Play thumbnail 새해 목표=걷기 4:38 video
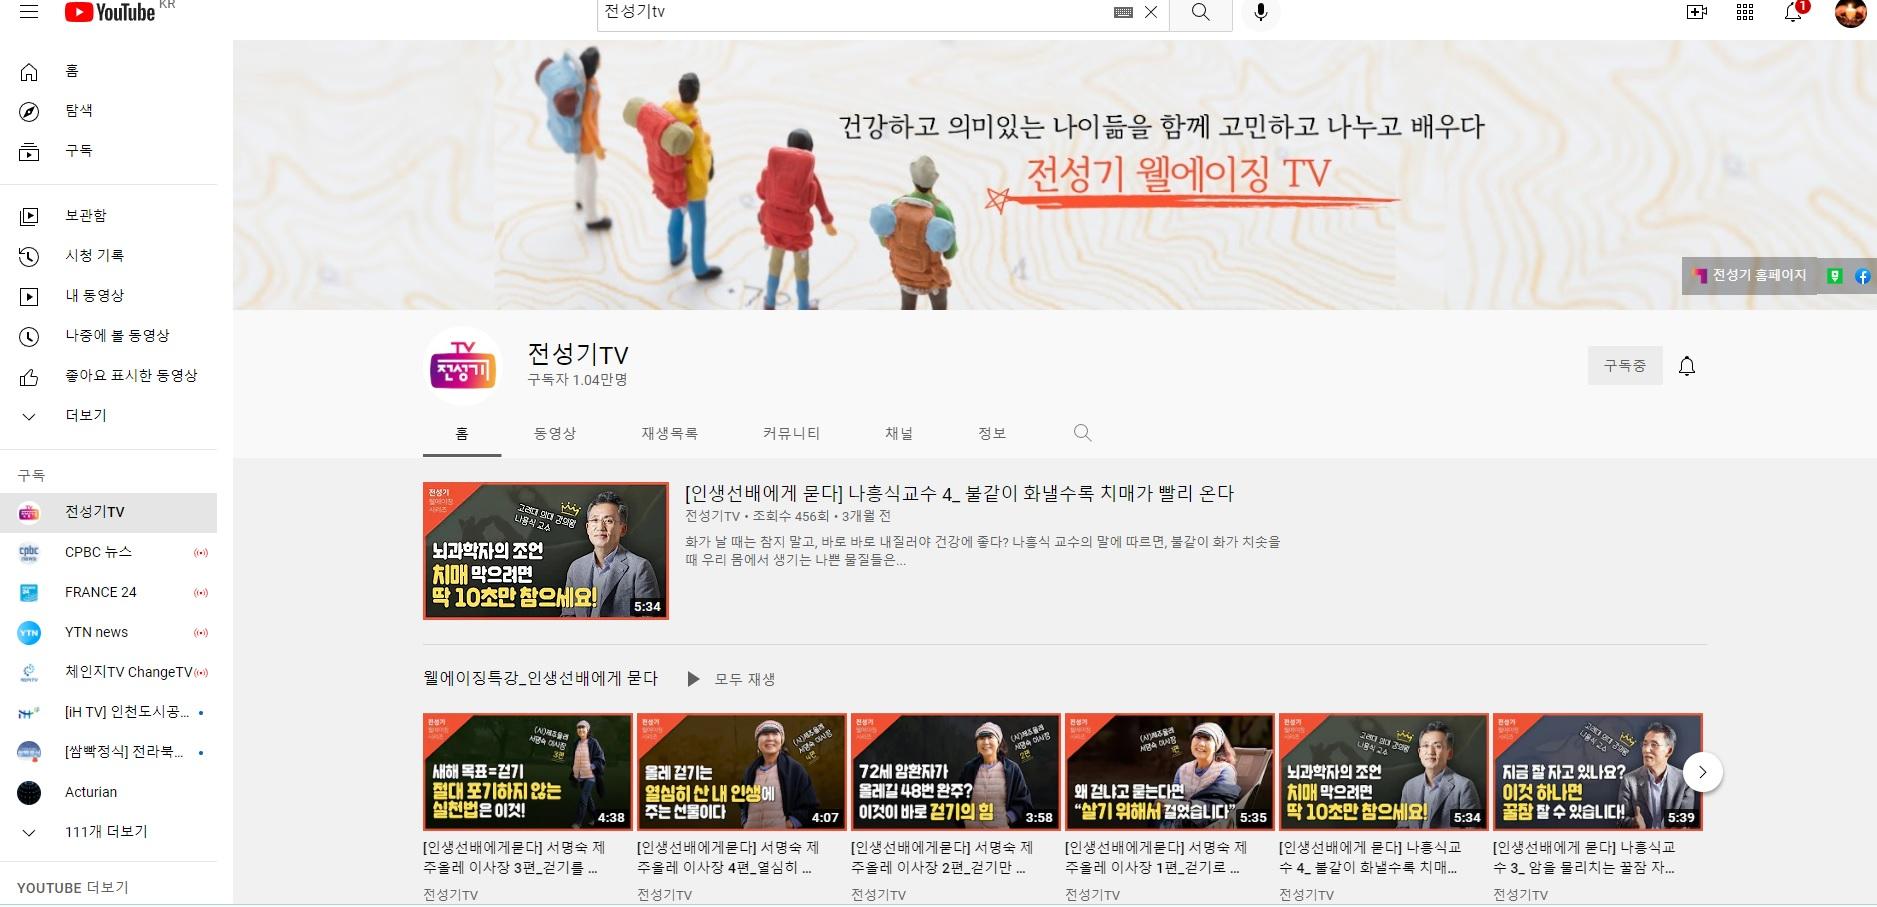 [x=528, y=772]
